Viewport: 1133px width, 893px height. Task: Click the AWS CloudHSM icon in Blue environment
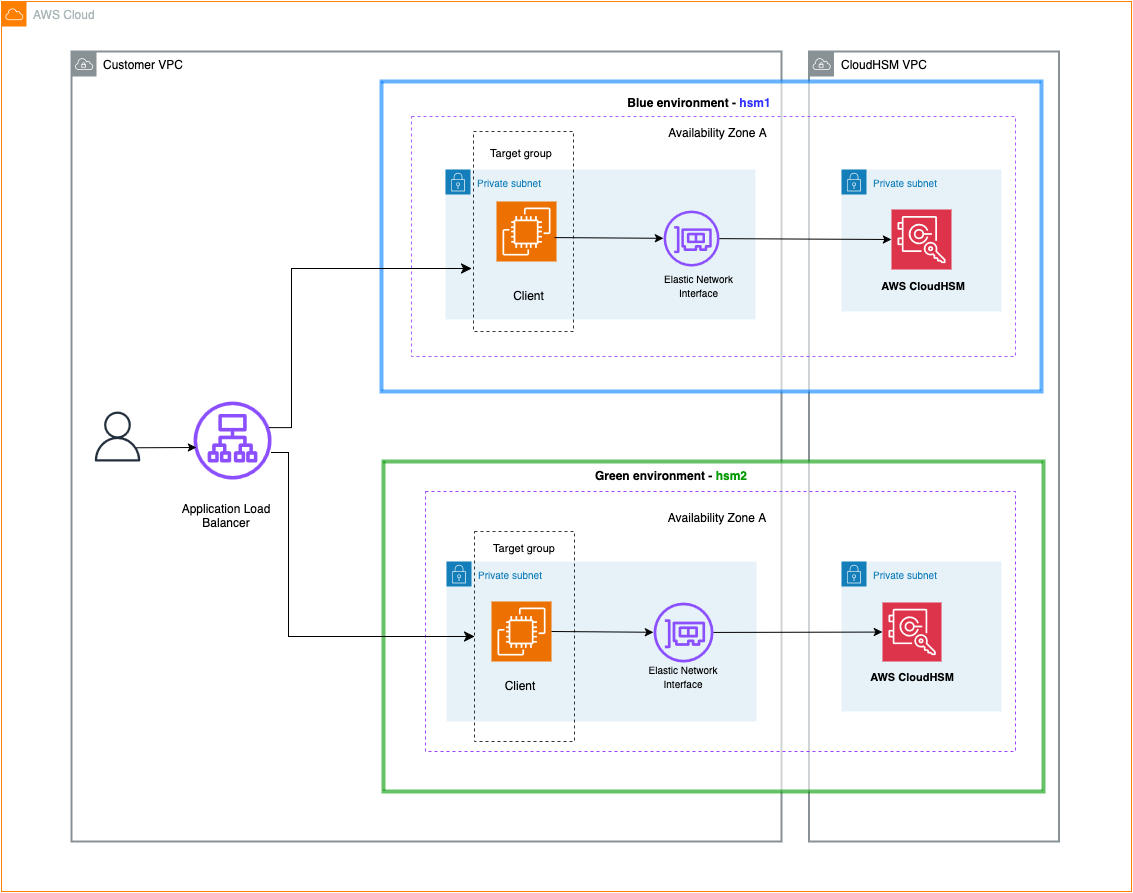coord(921,239)
